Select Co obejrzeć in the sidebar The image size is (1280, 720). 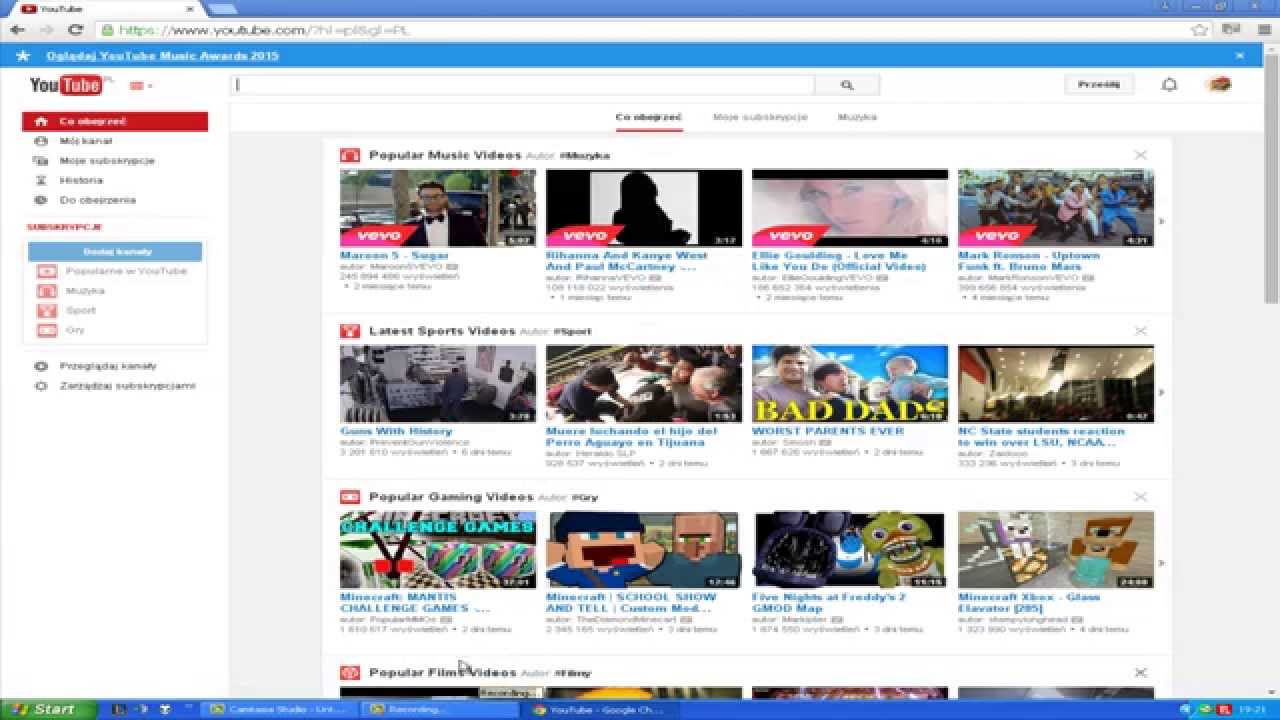(x=115, y=121)
